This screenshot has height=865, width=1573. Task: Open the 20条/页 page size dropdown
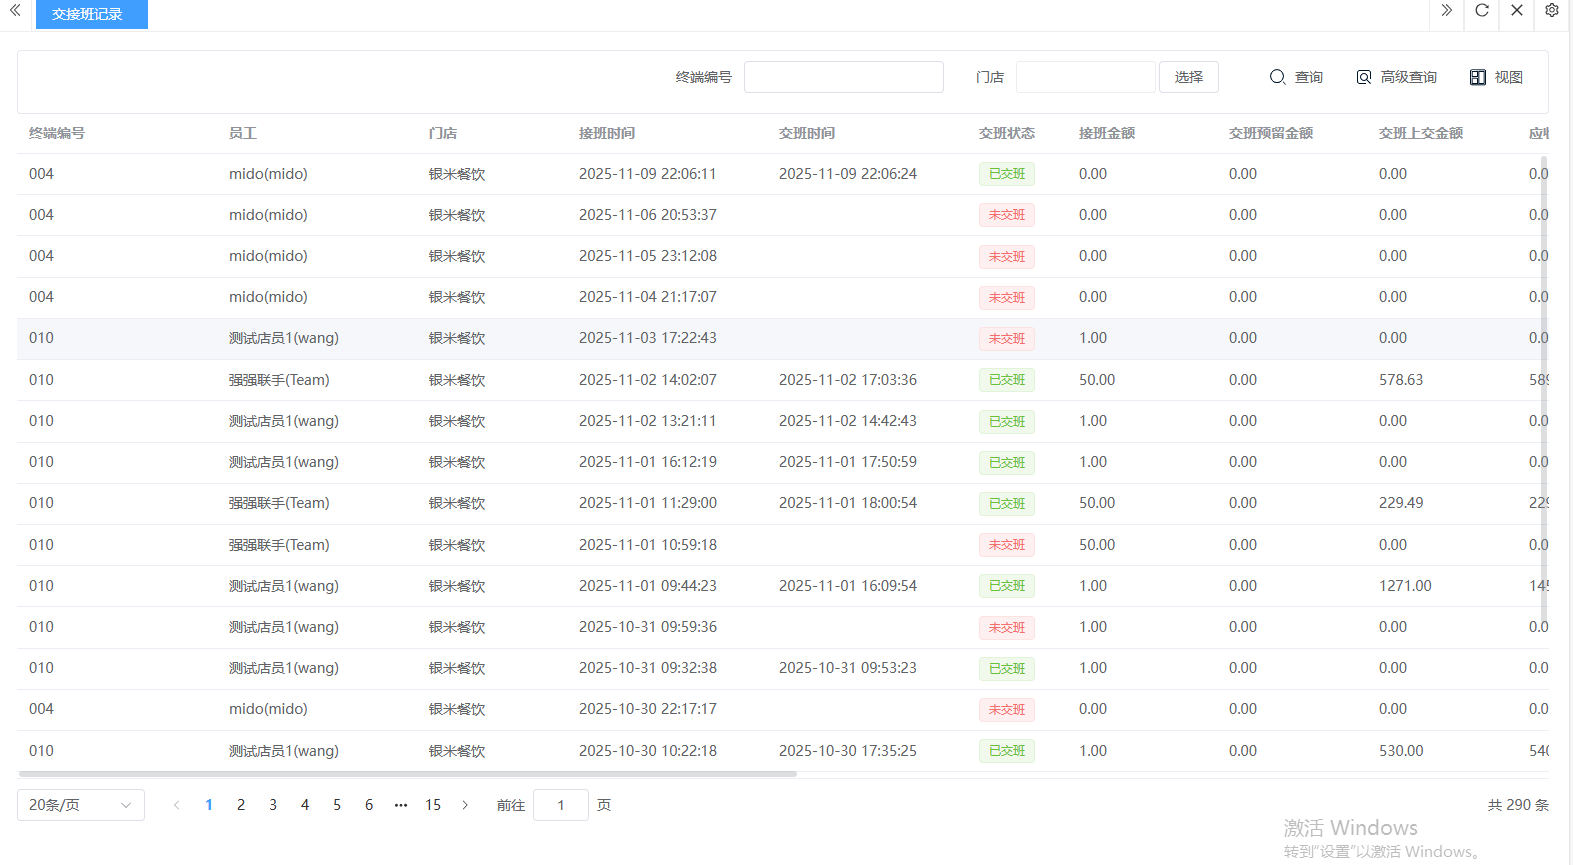tap(81, 805)
